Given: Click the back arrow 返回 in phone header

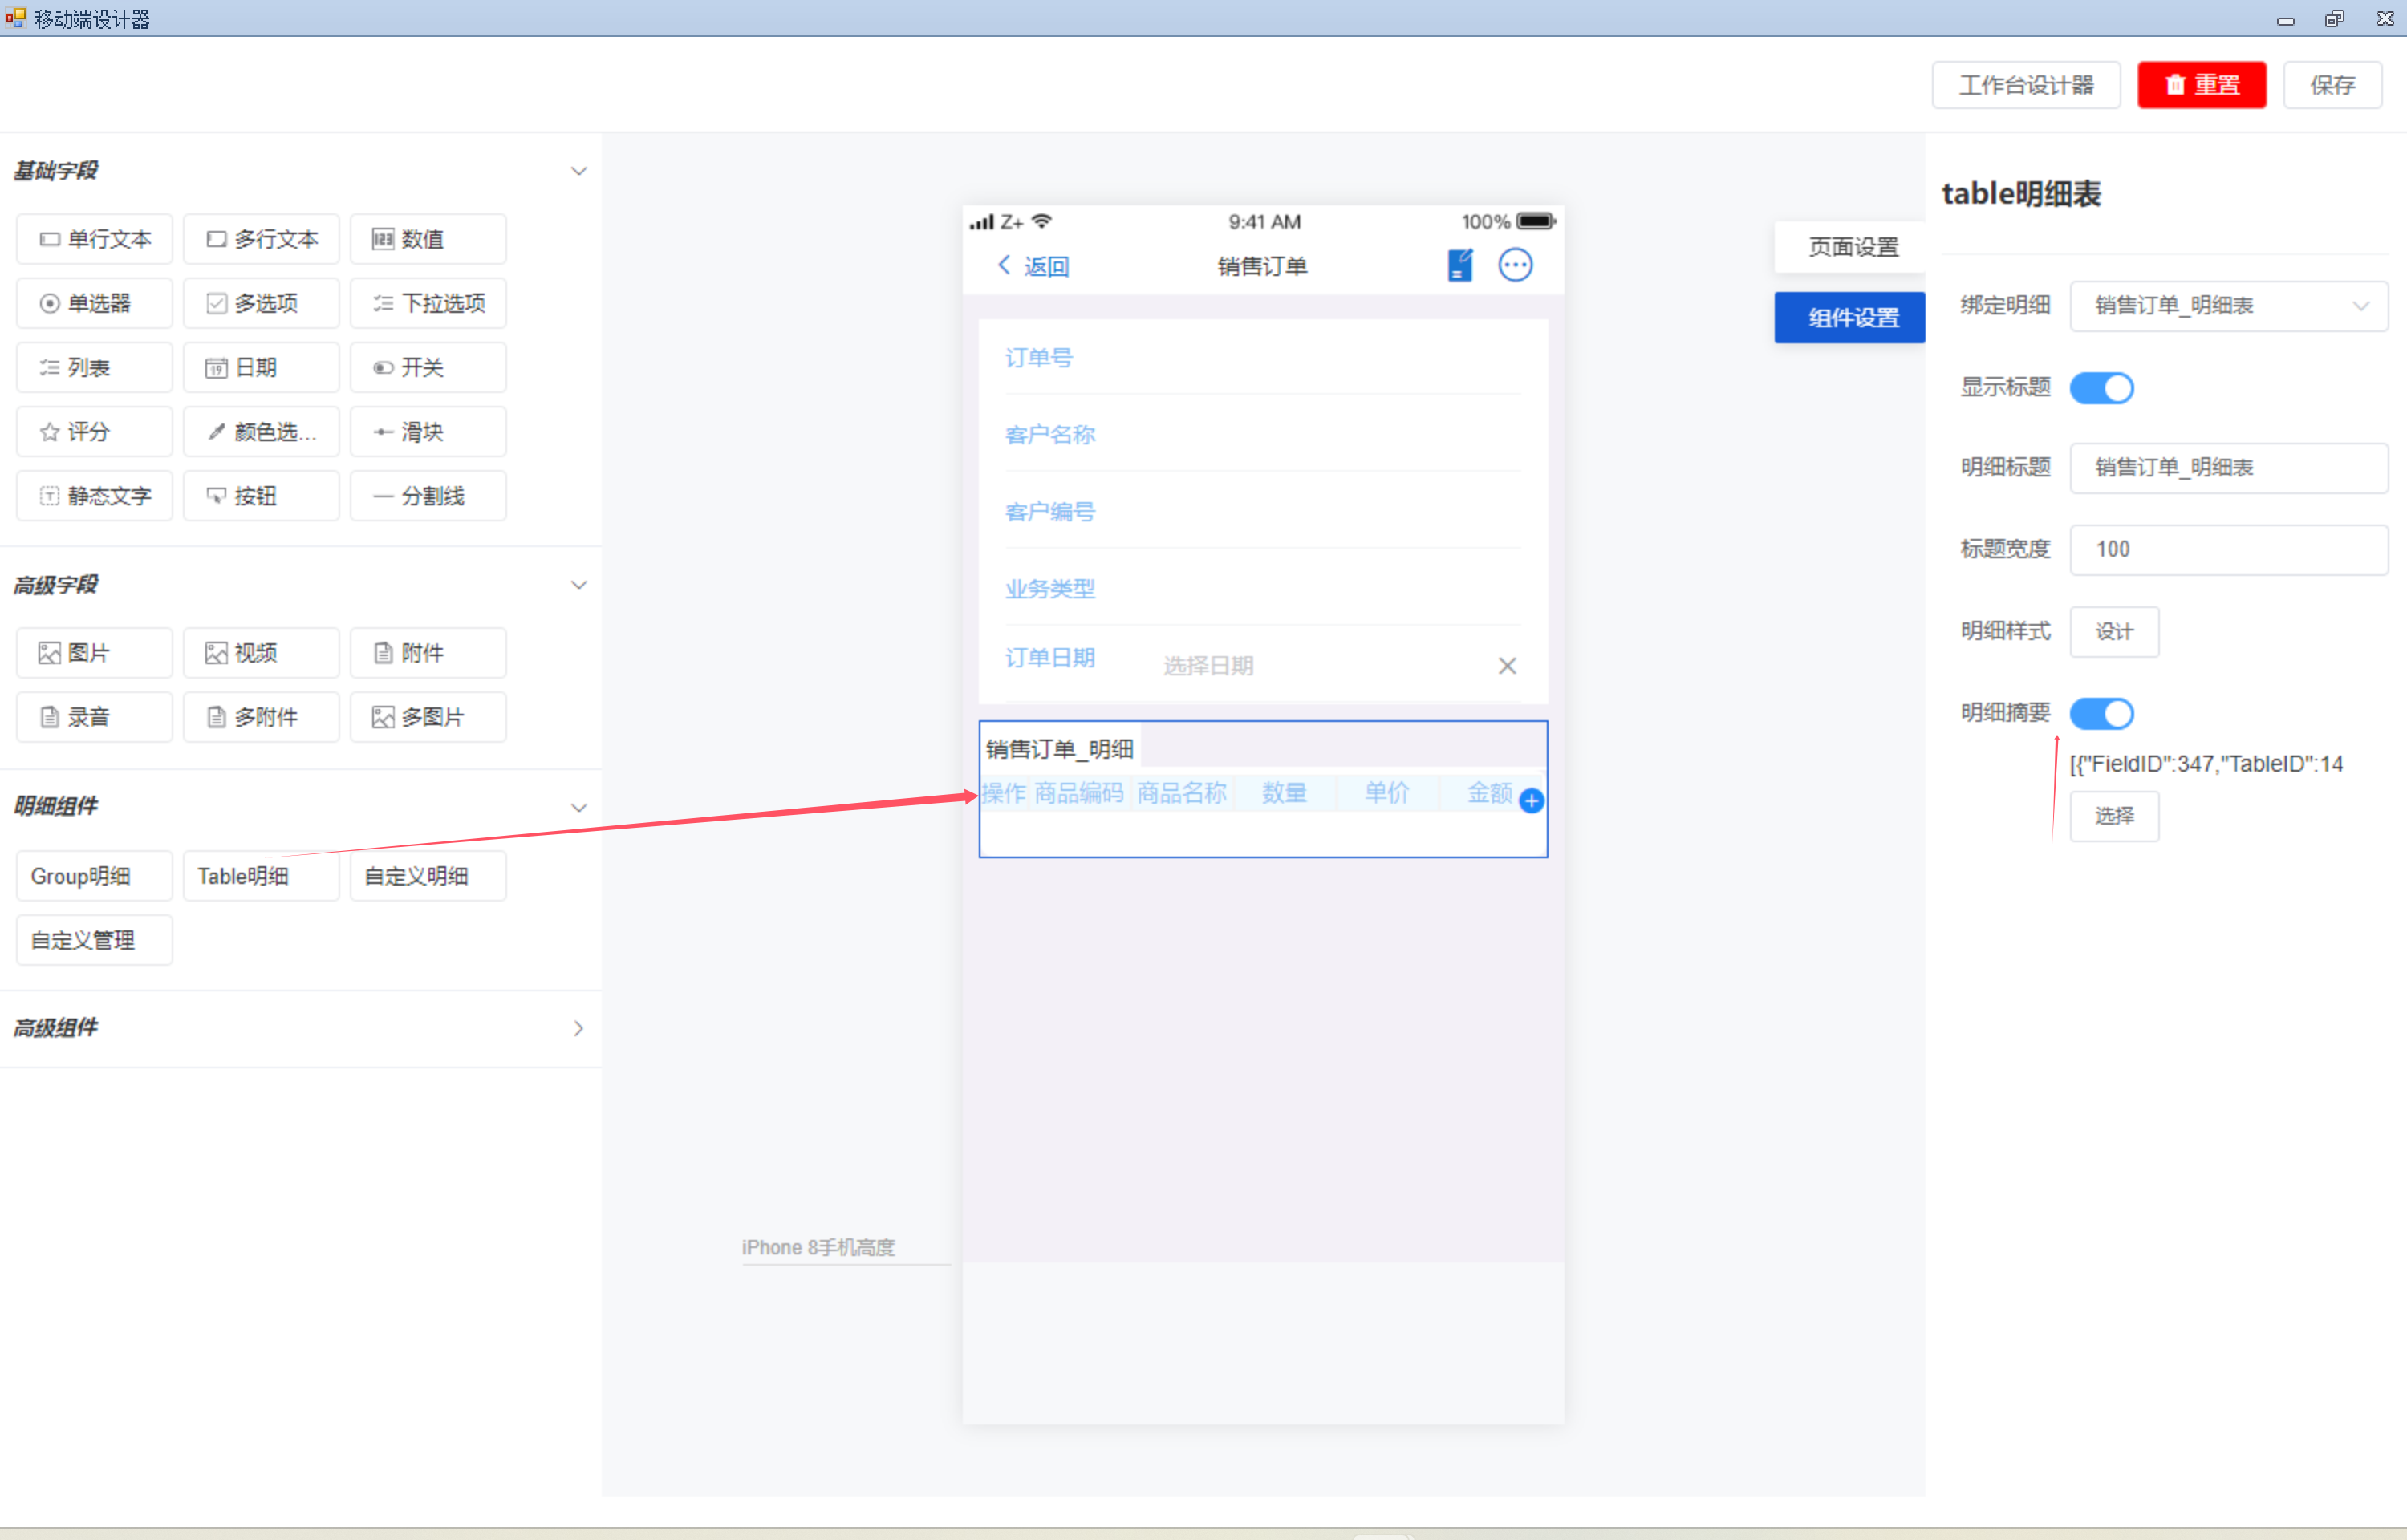Looking at the screenshot, I should pos(1033,266).
